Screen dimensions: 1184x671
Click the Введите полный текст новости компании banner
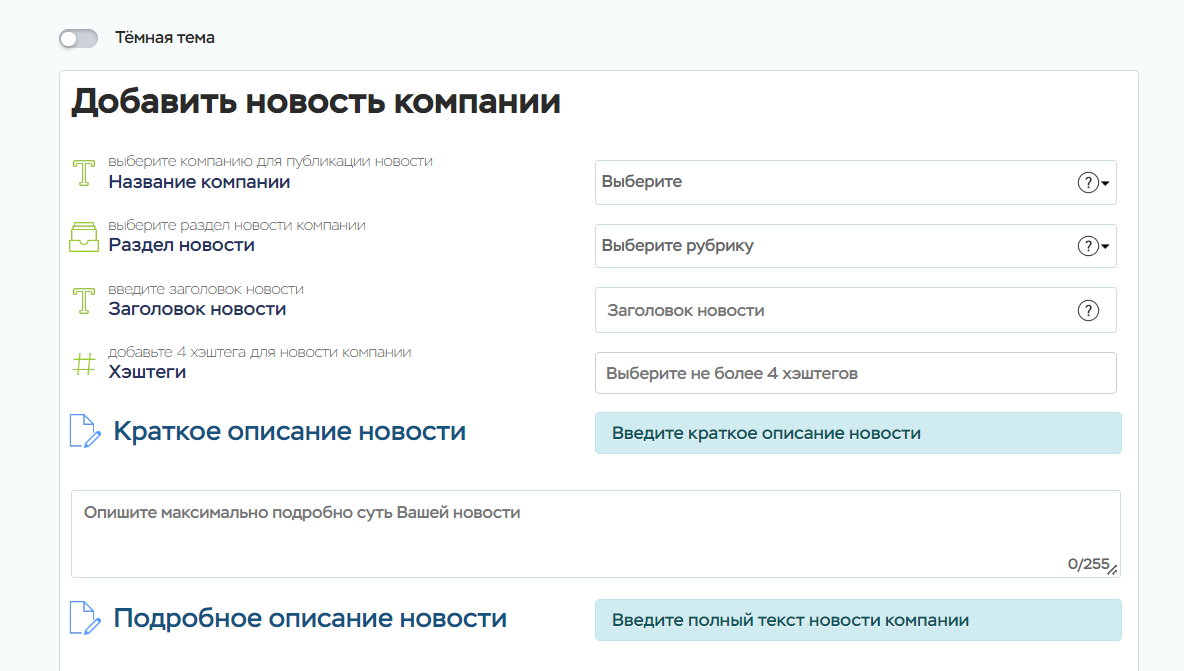(857, 620)
